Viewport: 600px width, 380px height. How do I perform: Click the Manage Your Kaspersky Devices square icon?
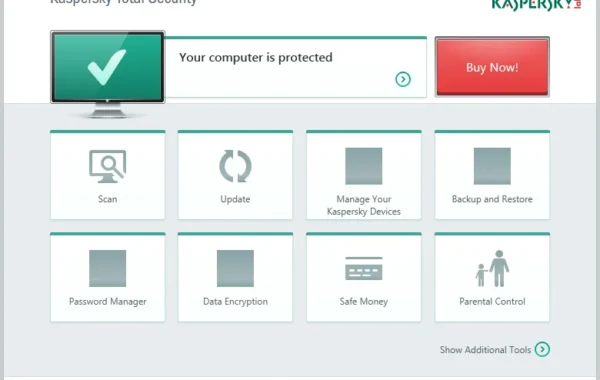[364, 166]
